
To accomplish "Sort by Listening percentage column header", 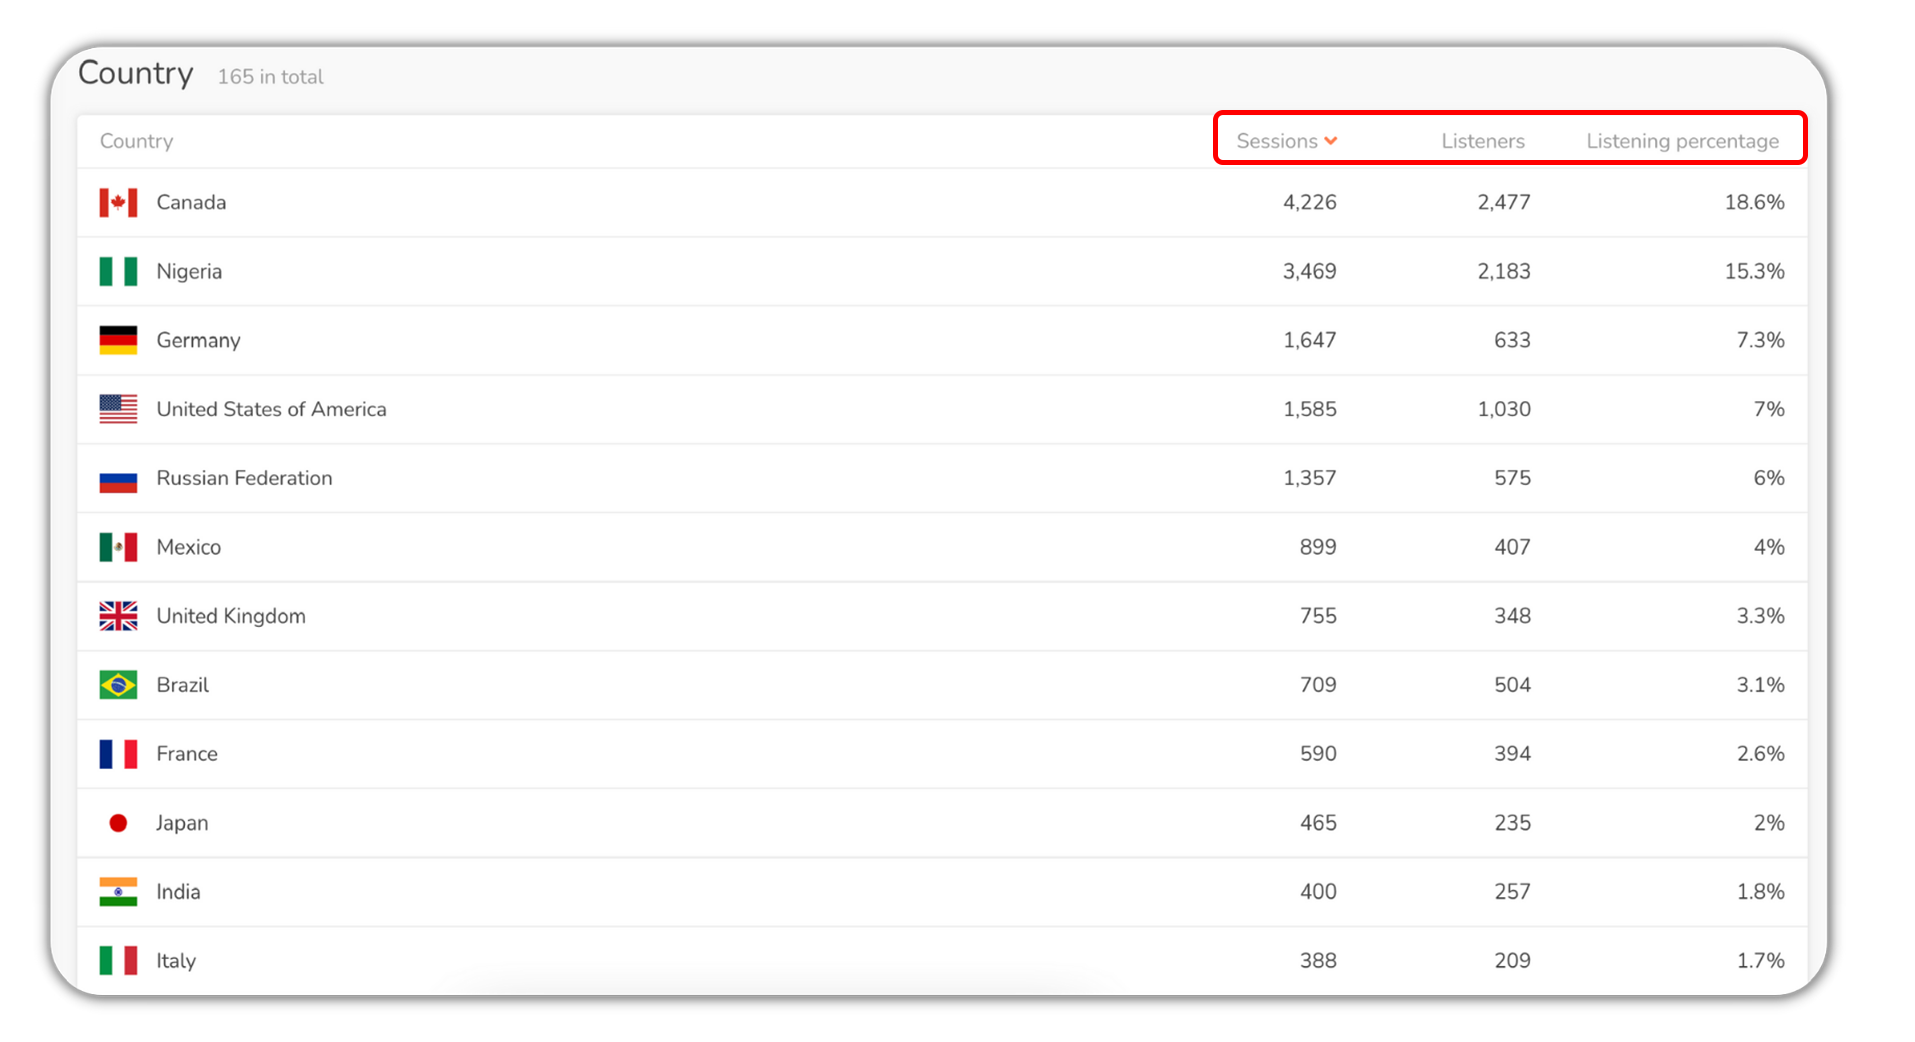I will pos(1682,142).
